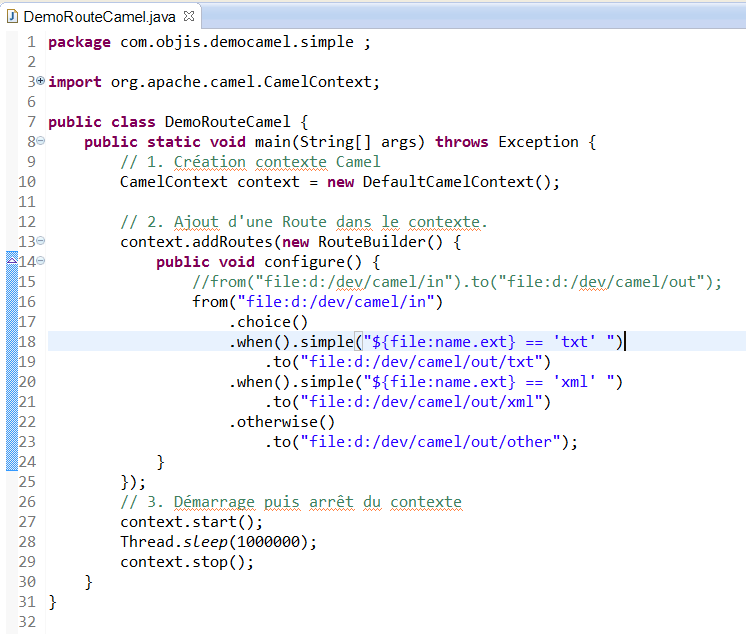Viewport: 746px width, 634px height.
Task: Select the DemoRouteCamel.java editor tab
Action: point(99,17)
